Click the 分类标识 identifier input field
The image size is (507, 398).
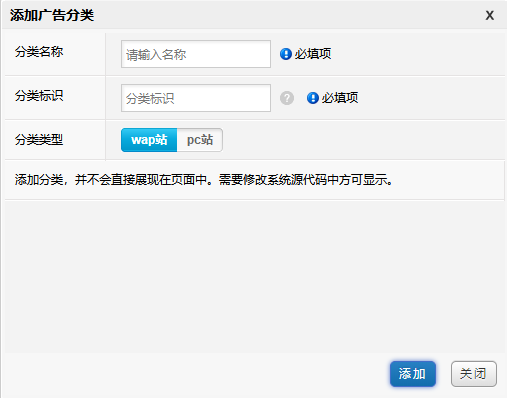196,98
